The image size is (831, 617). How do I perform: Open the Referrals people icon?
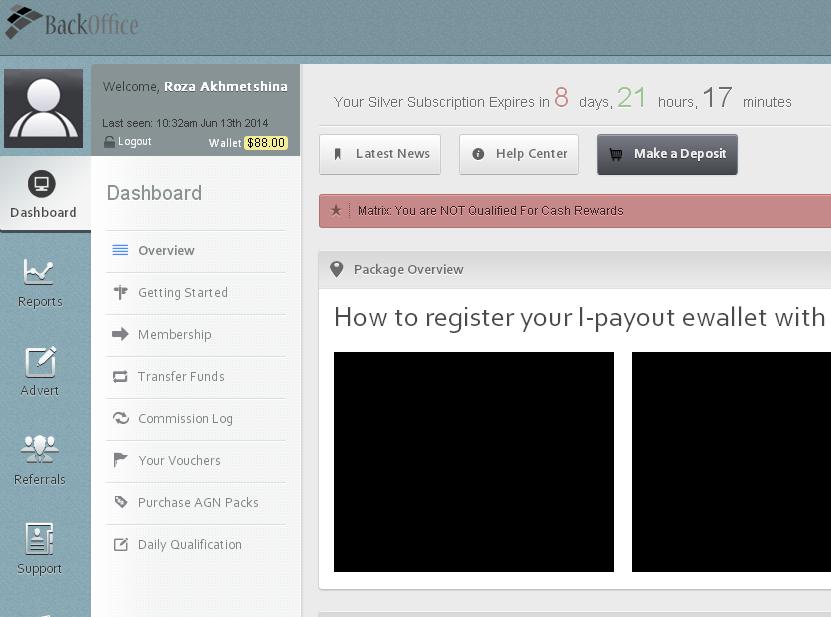(x=40, y=449)
